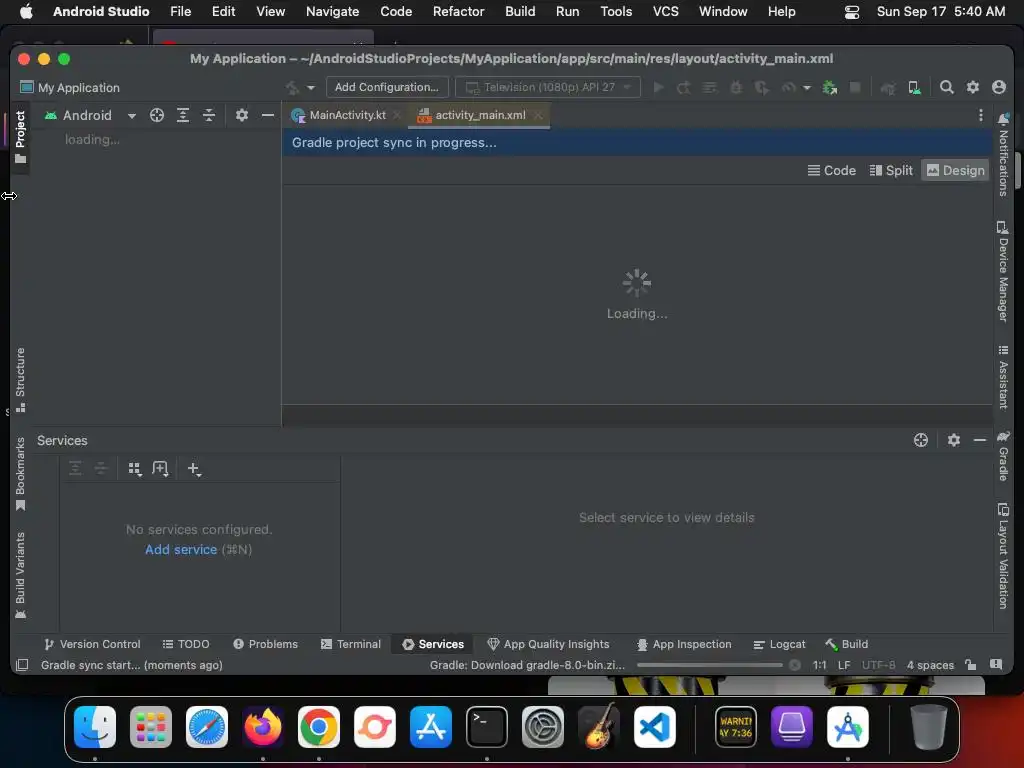Open IDE settings gear in toolbar
This screenshot has width=1024, height=768.
point(972,88)
